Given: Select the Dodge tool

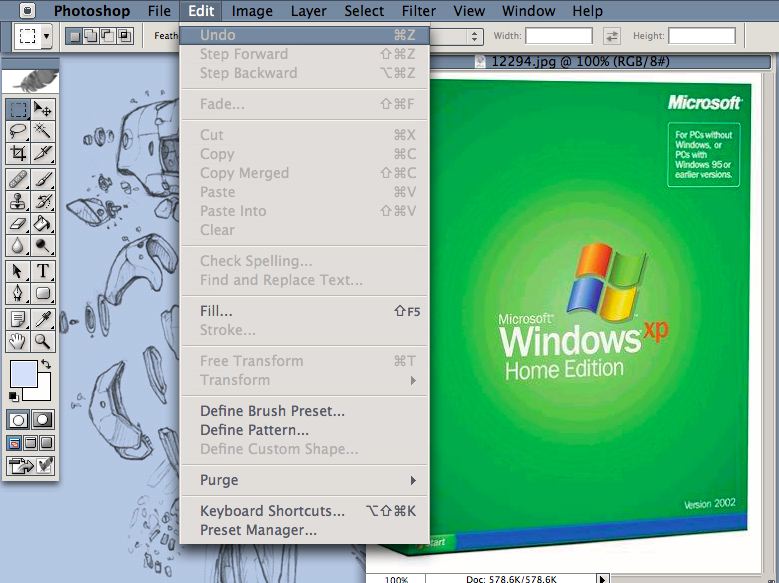Looking at the screenshot, I should [x=43, y=246].
